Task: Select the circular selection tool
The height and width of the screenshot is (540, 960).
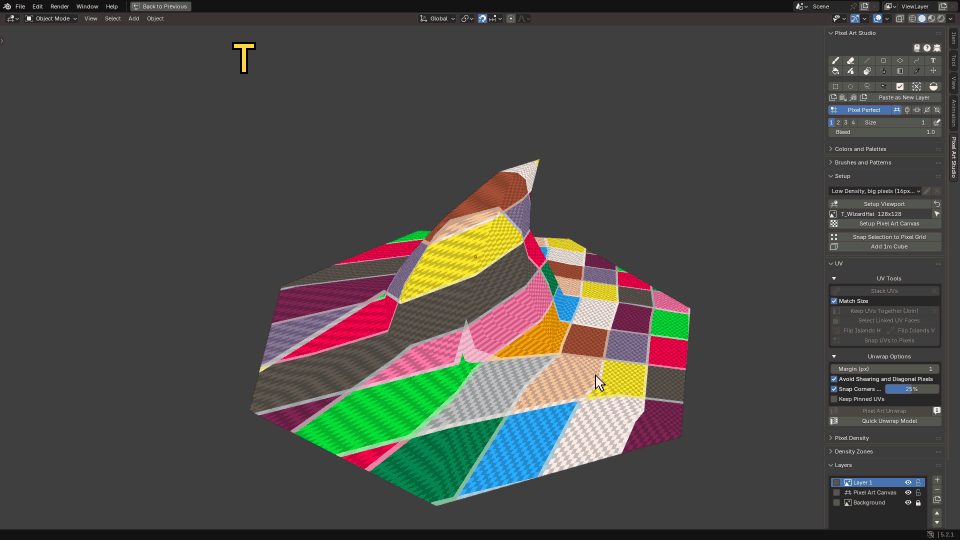Action: point(850,86)
